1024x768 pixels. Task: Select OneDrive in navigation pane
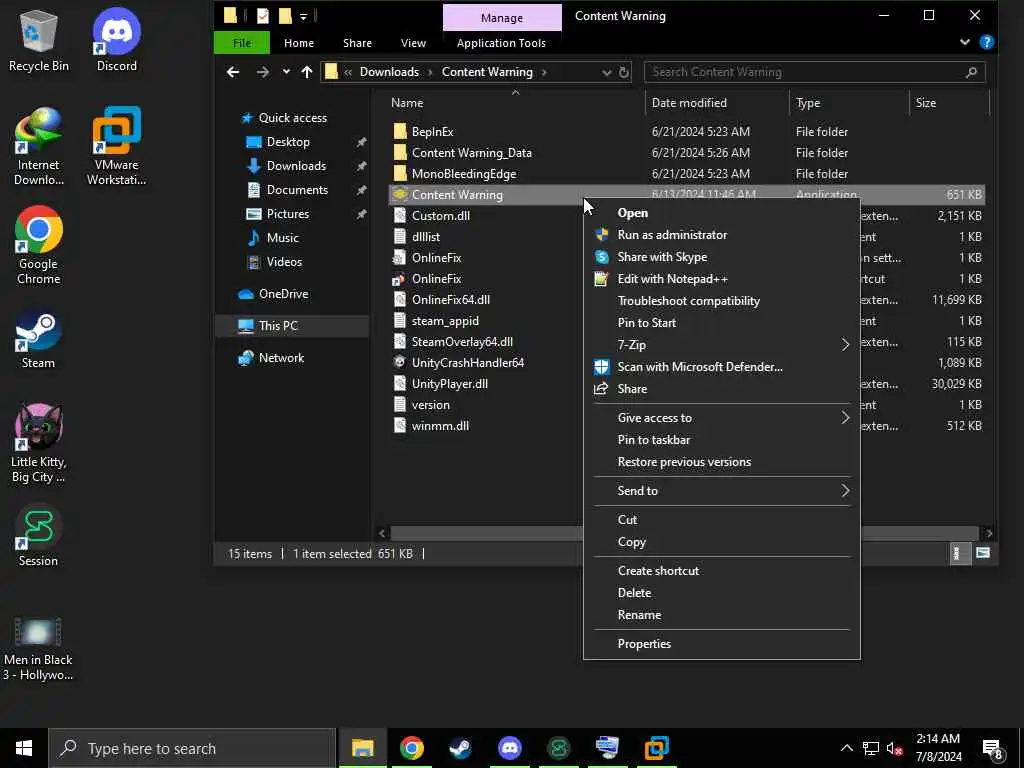283,294
